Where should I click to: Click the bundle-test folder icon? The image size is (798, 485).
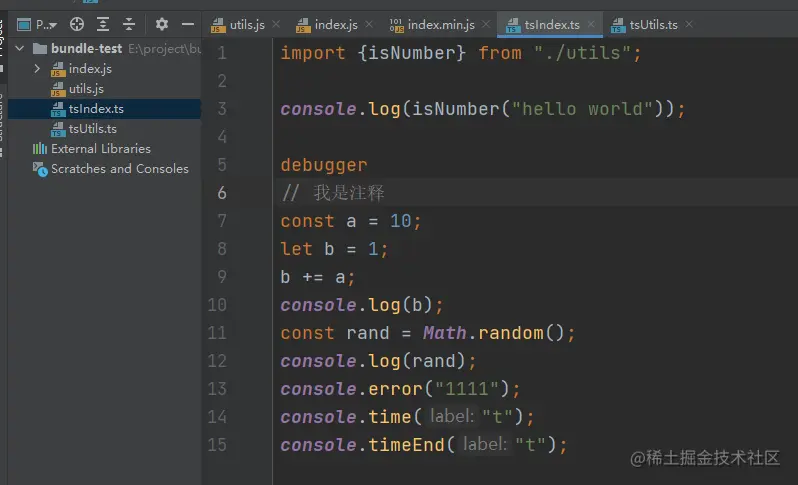(40, 48)
